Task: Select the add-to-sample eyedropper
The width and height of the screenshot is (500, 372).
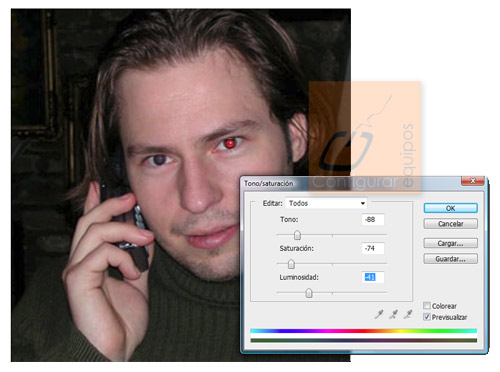Action: pyautogui.click(x=393, y=314)
